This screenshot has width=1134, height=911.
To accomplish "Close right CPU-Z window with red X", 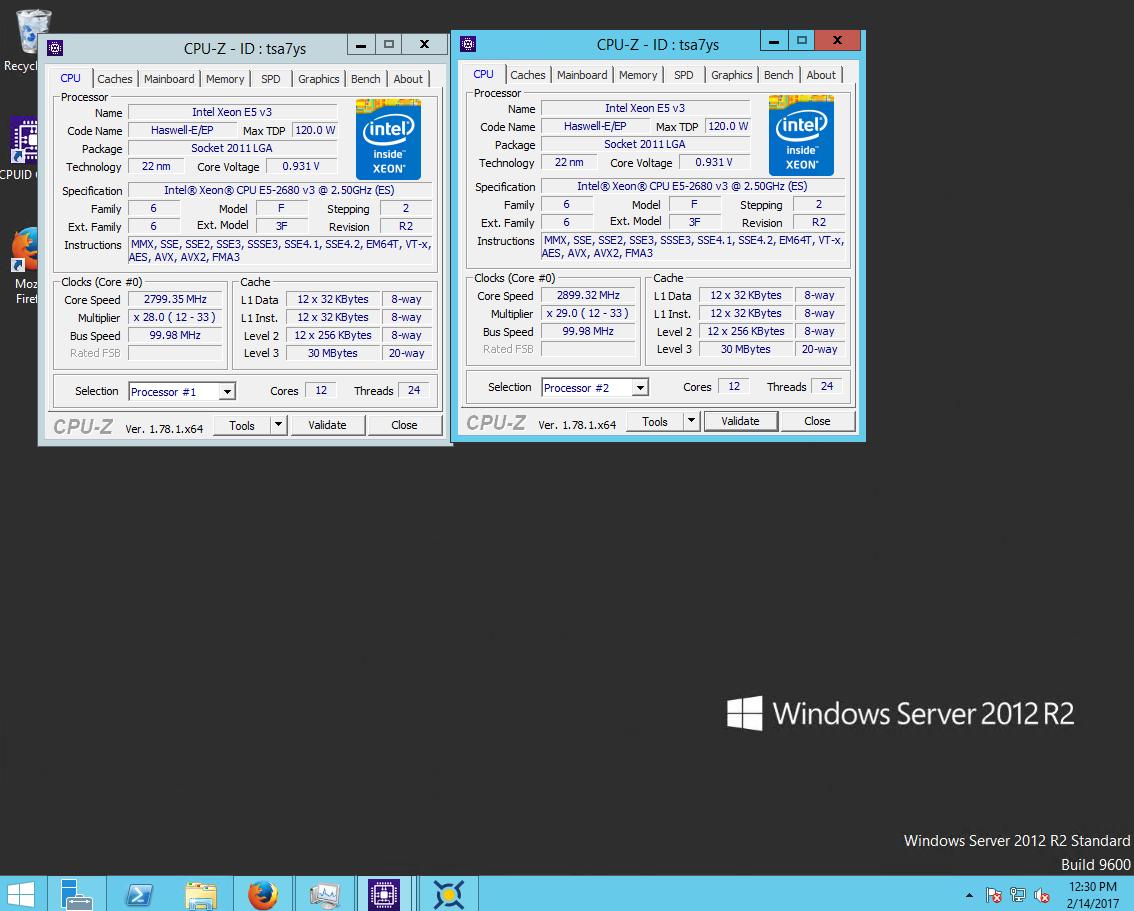I will 837,40.
